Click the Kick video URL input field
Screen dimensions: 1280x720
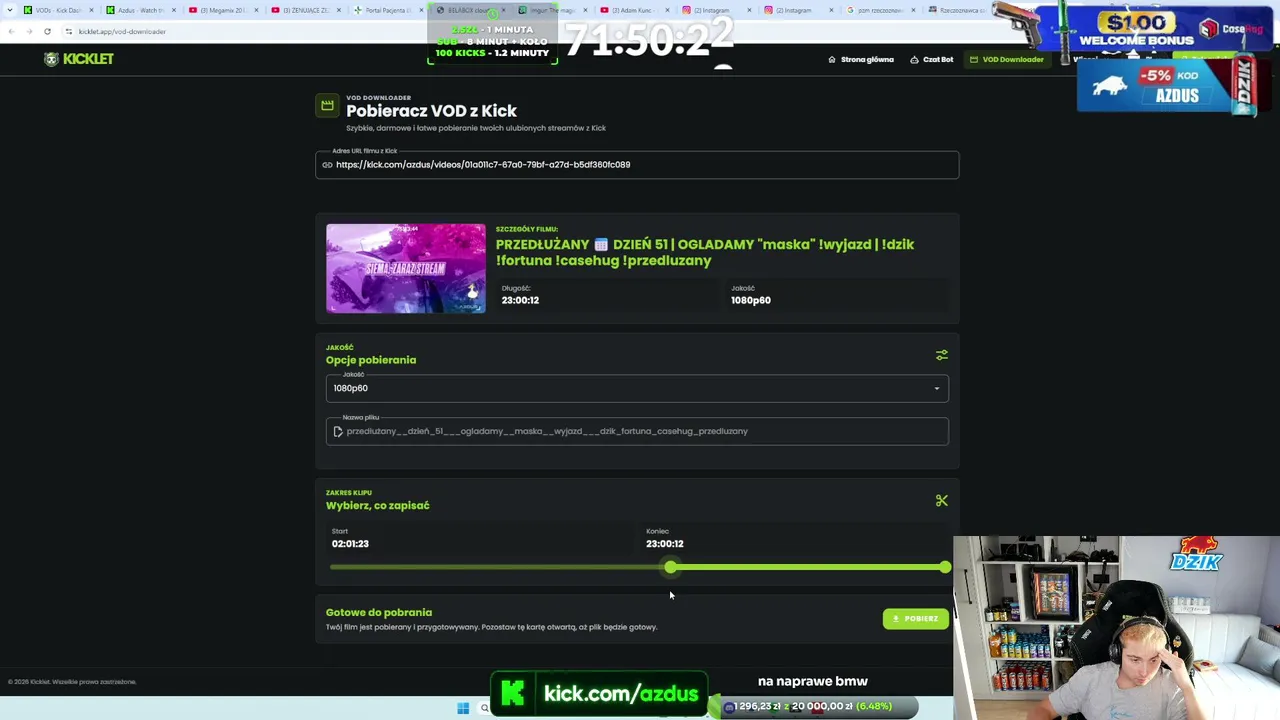pyautogui.click(x=637, y=165)
